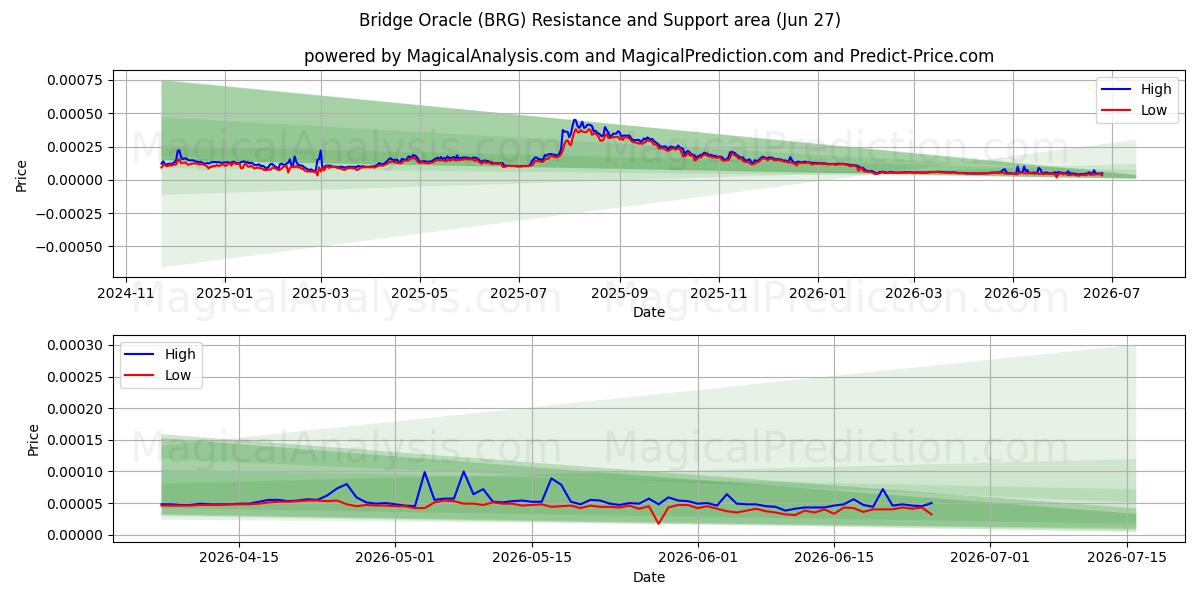Screen dimensions: 1200x600
Task: Click the bottom chart x-axis label '2026-05-01'
Action: pyautogui.click(x=395, y=558)
